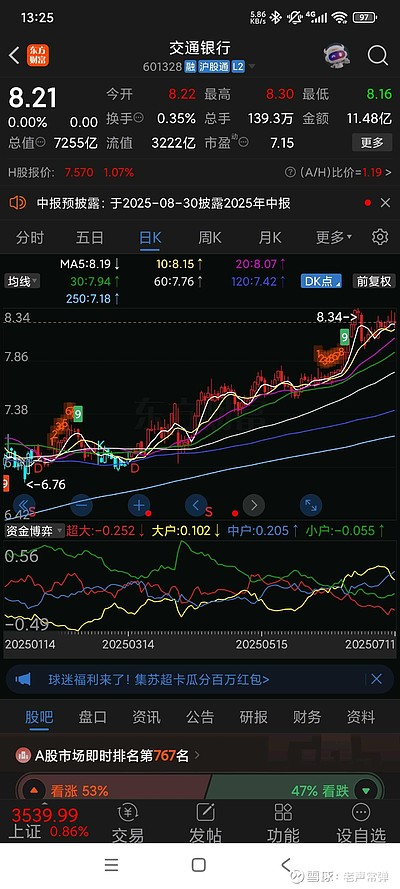Tap the Android home button

point(198,865)
